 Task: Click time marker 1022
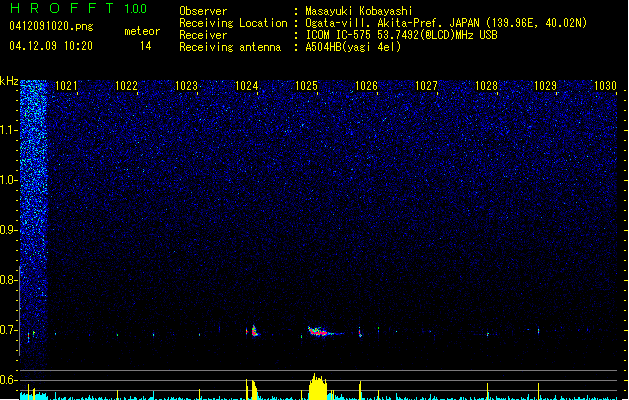pyautogui.click(x=126, y=85)
